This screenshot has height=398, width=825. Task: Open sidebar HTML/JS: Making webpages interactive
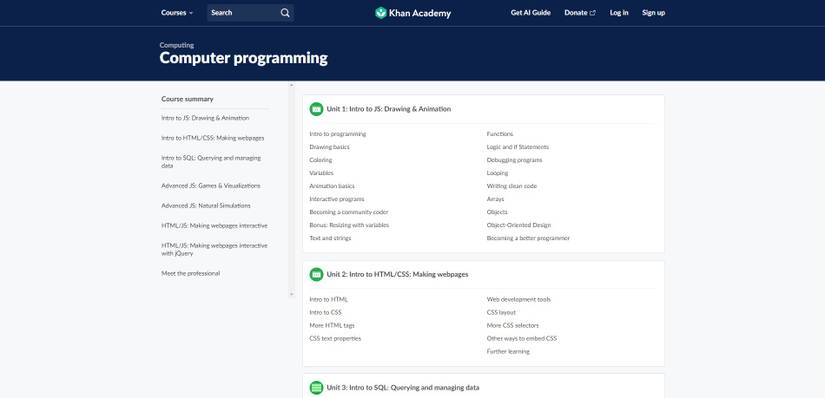pyautogui.click(x=214, y=226)
